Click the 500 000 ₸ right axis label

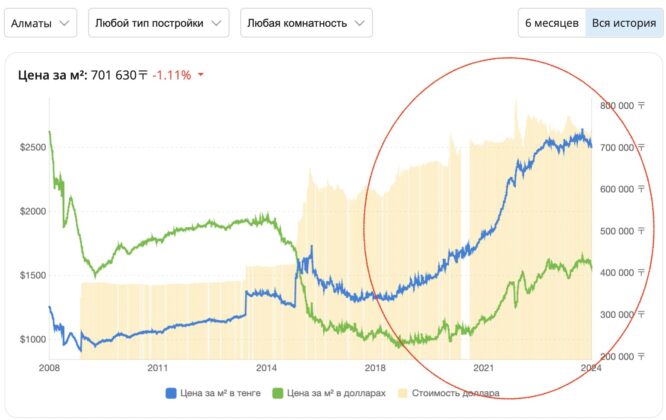point(622,231)
